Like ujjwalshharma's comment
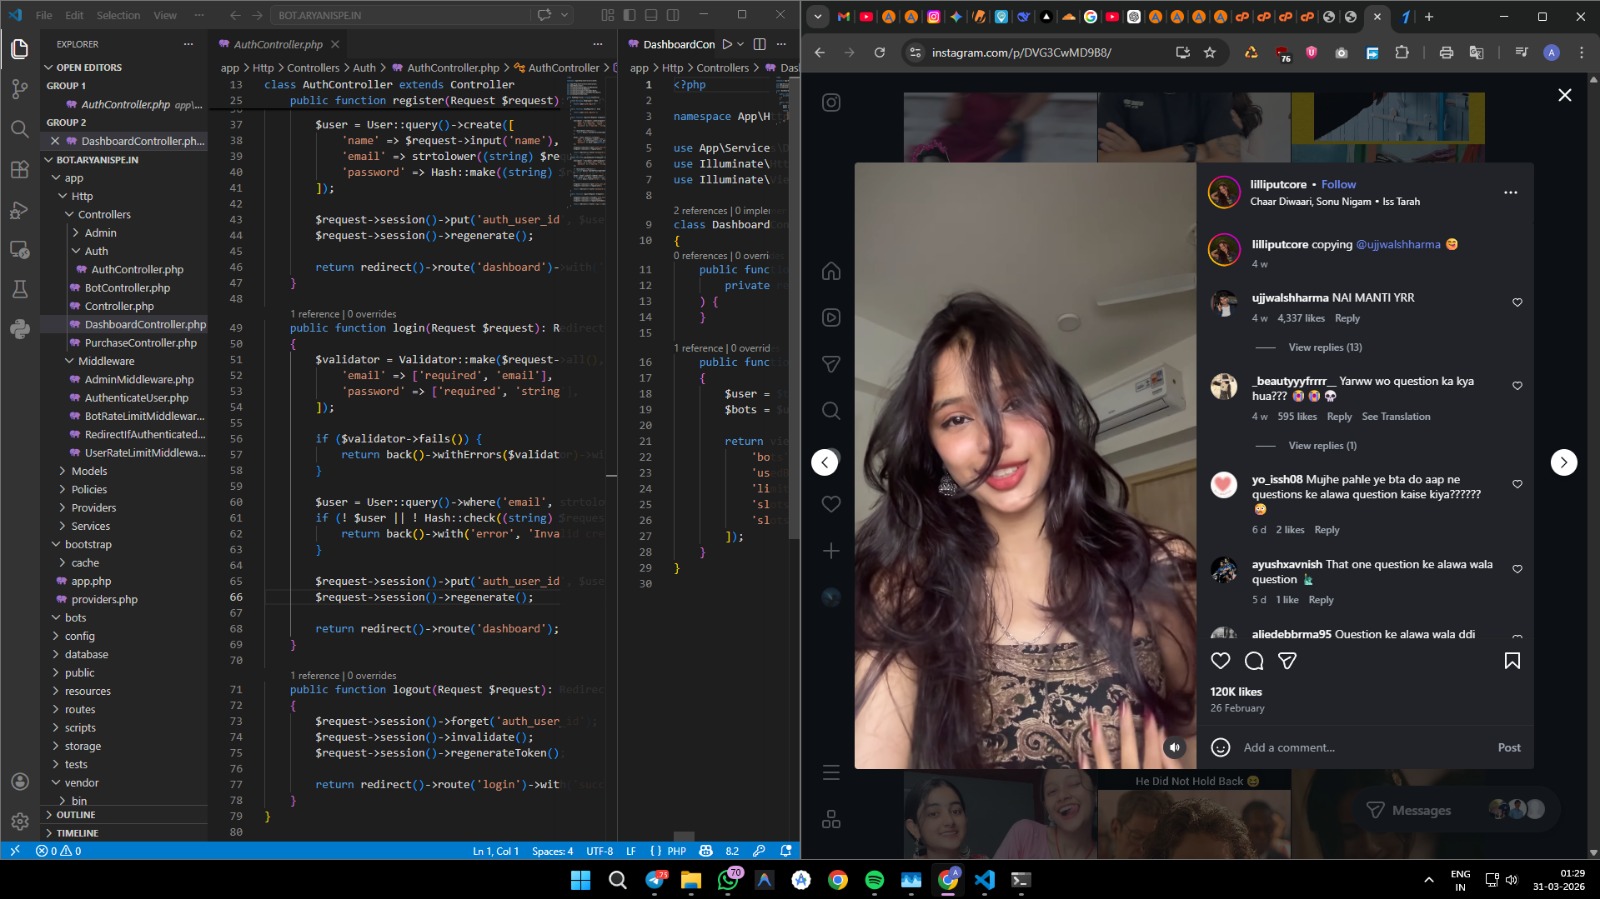The image size is (1600, 899). click(x=1517, y=302)
